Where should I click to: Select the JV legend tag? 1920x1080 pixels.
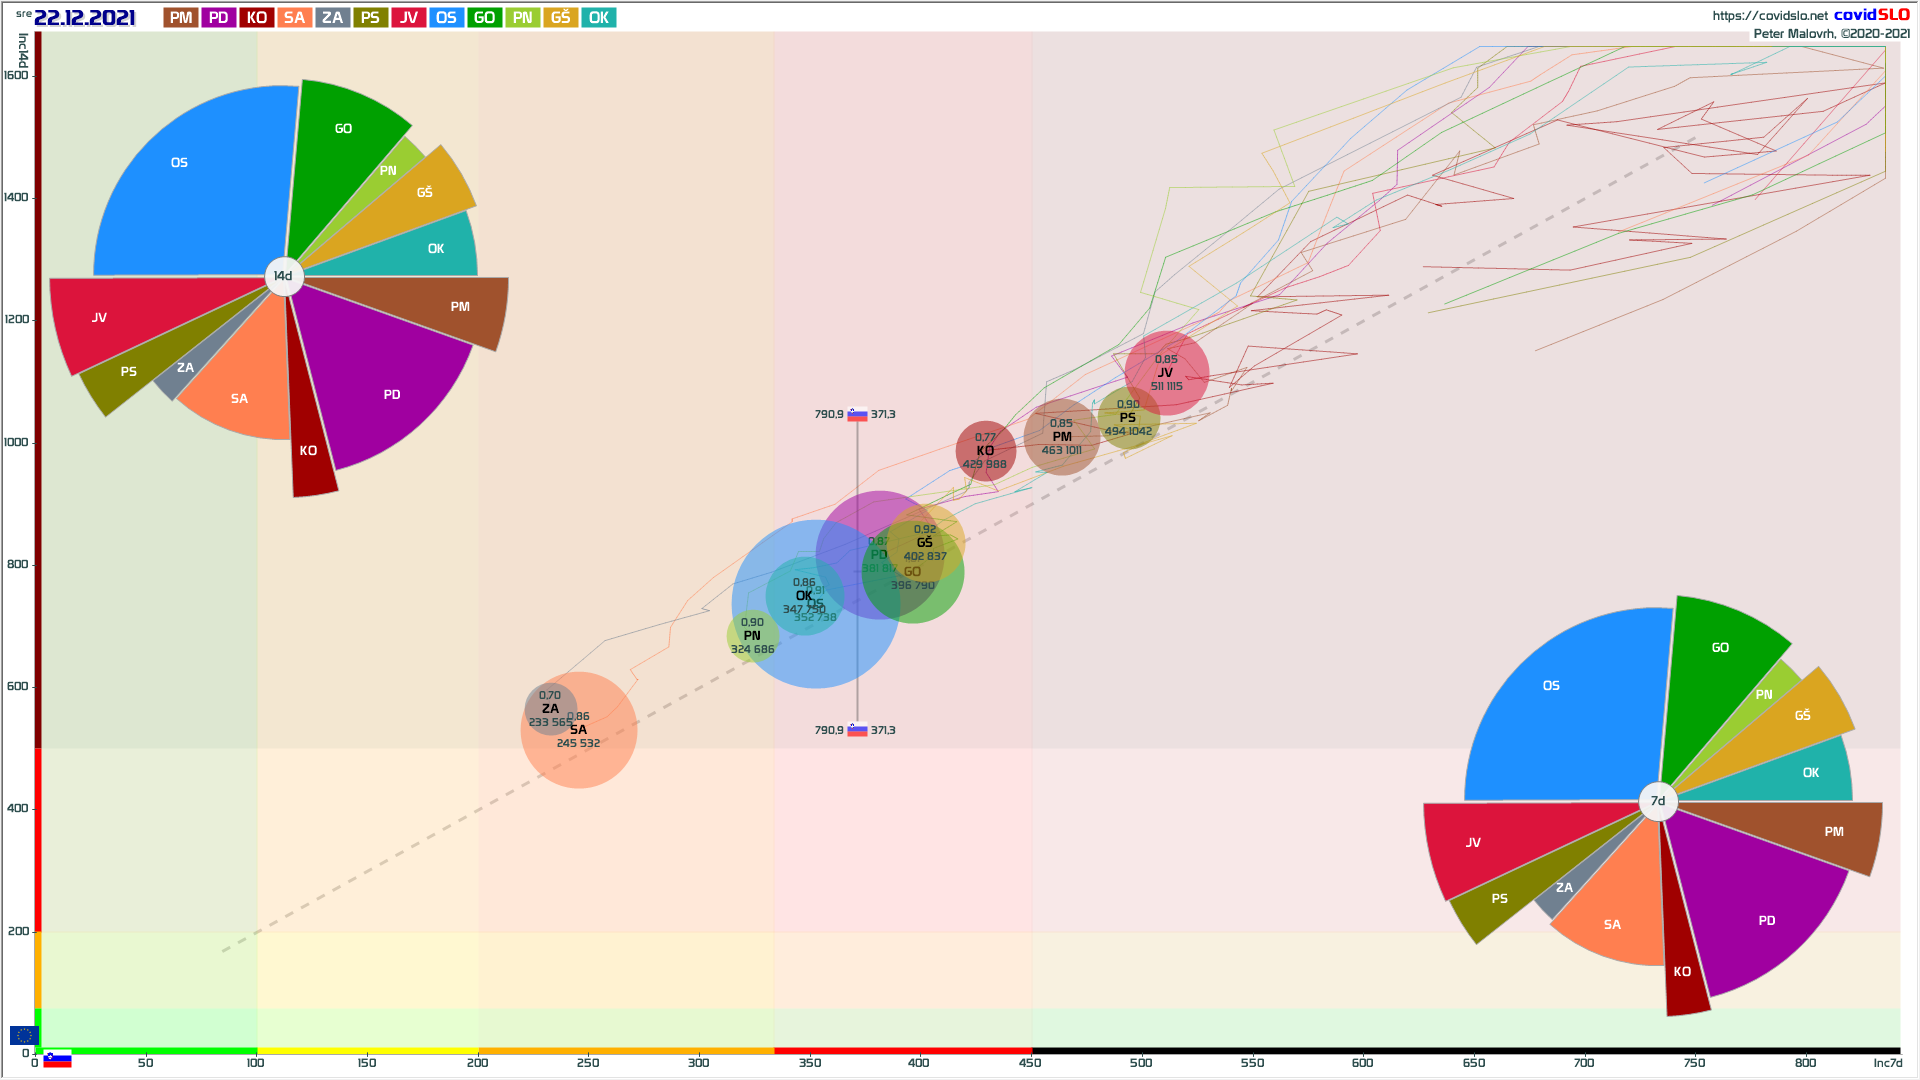click(x=408, y=18)
